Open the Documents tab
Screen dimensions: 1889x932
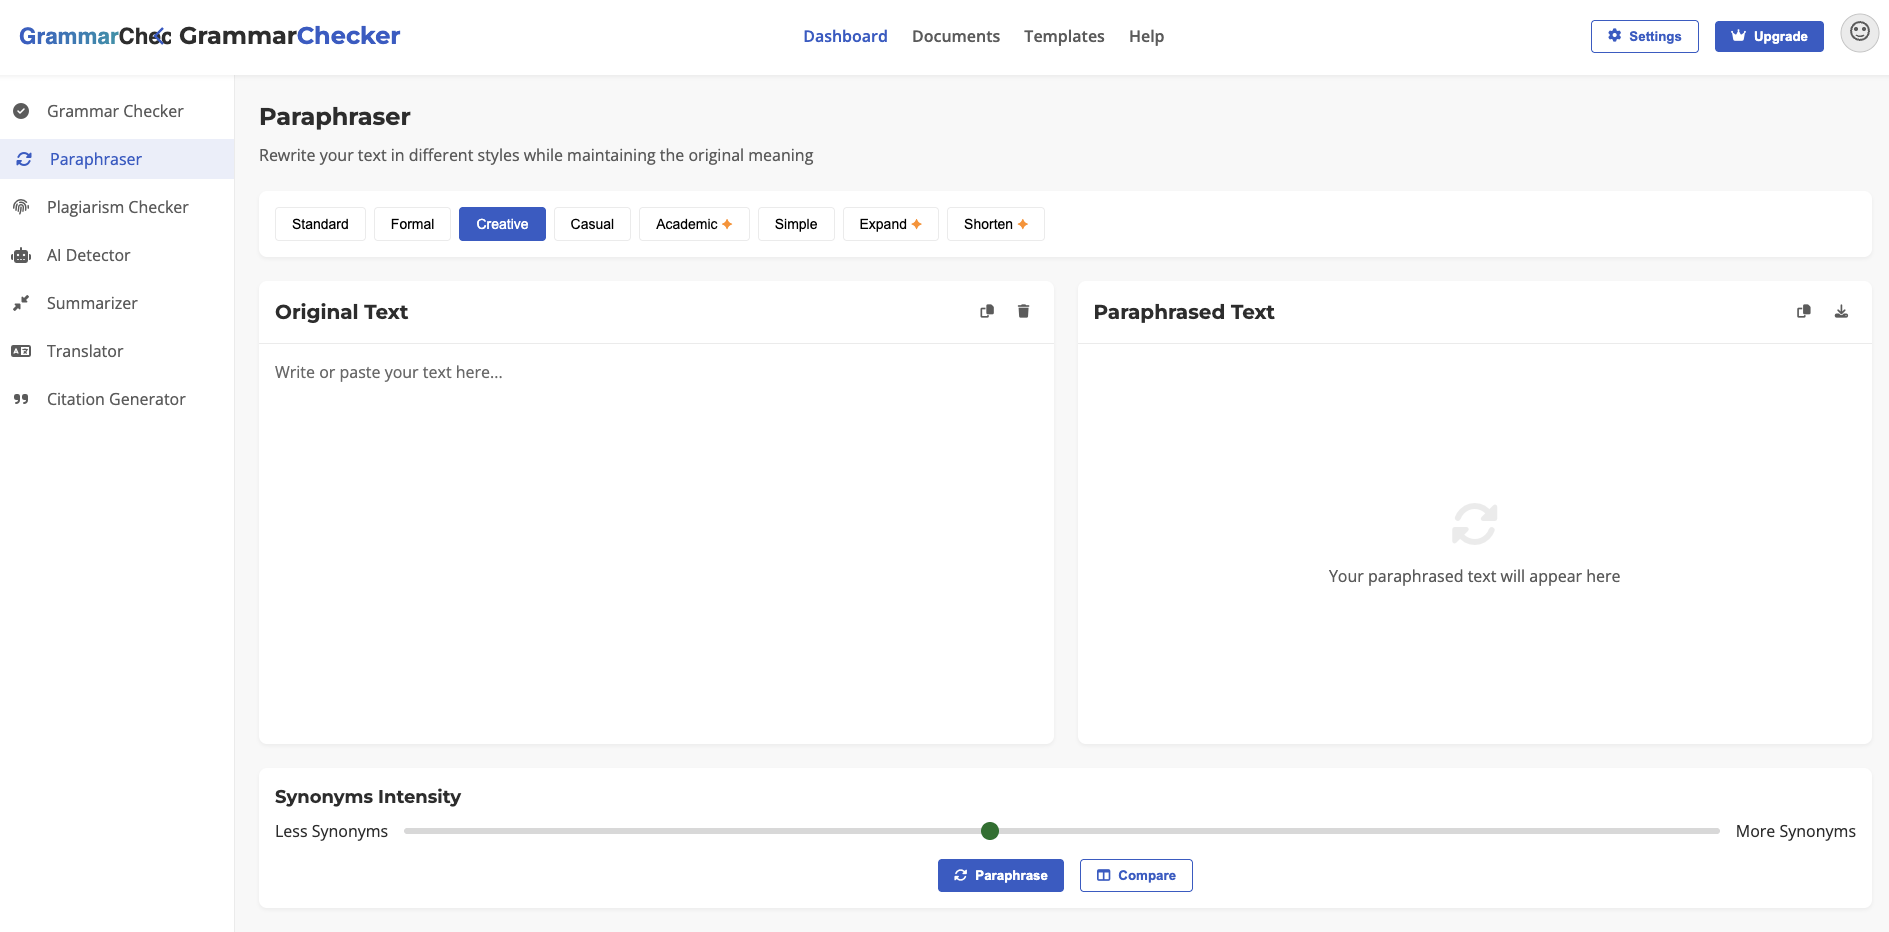click(x=955, y=36)
